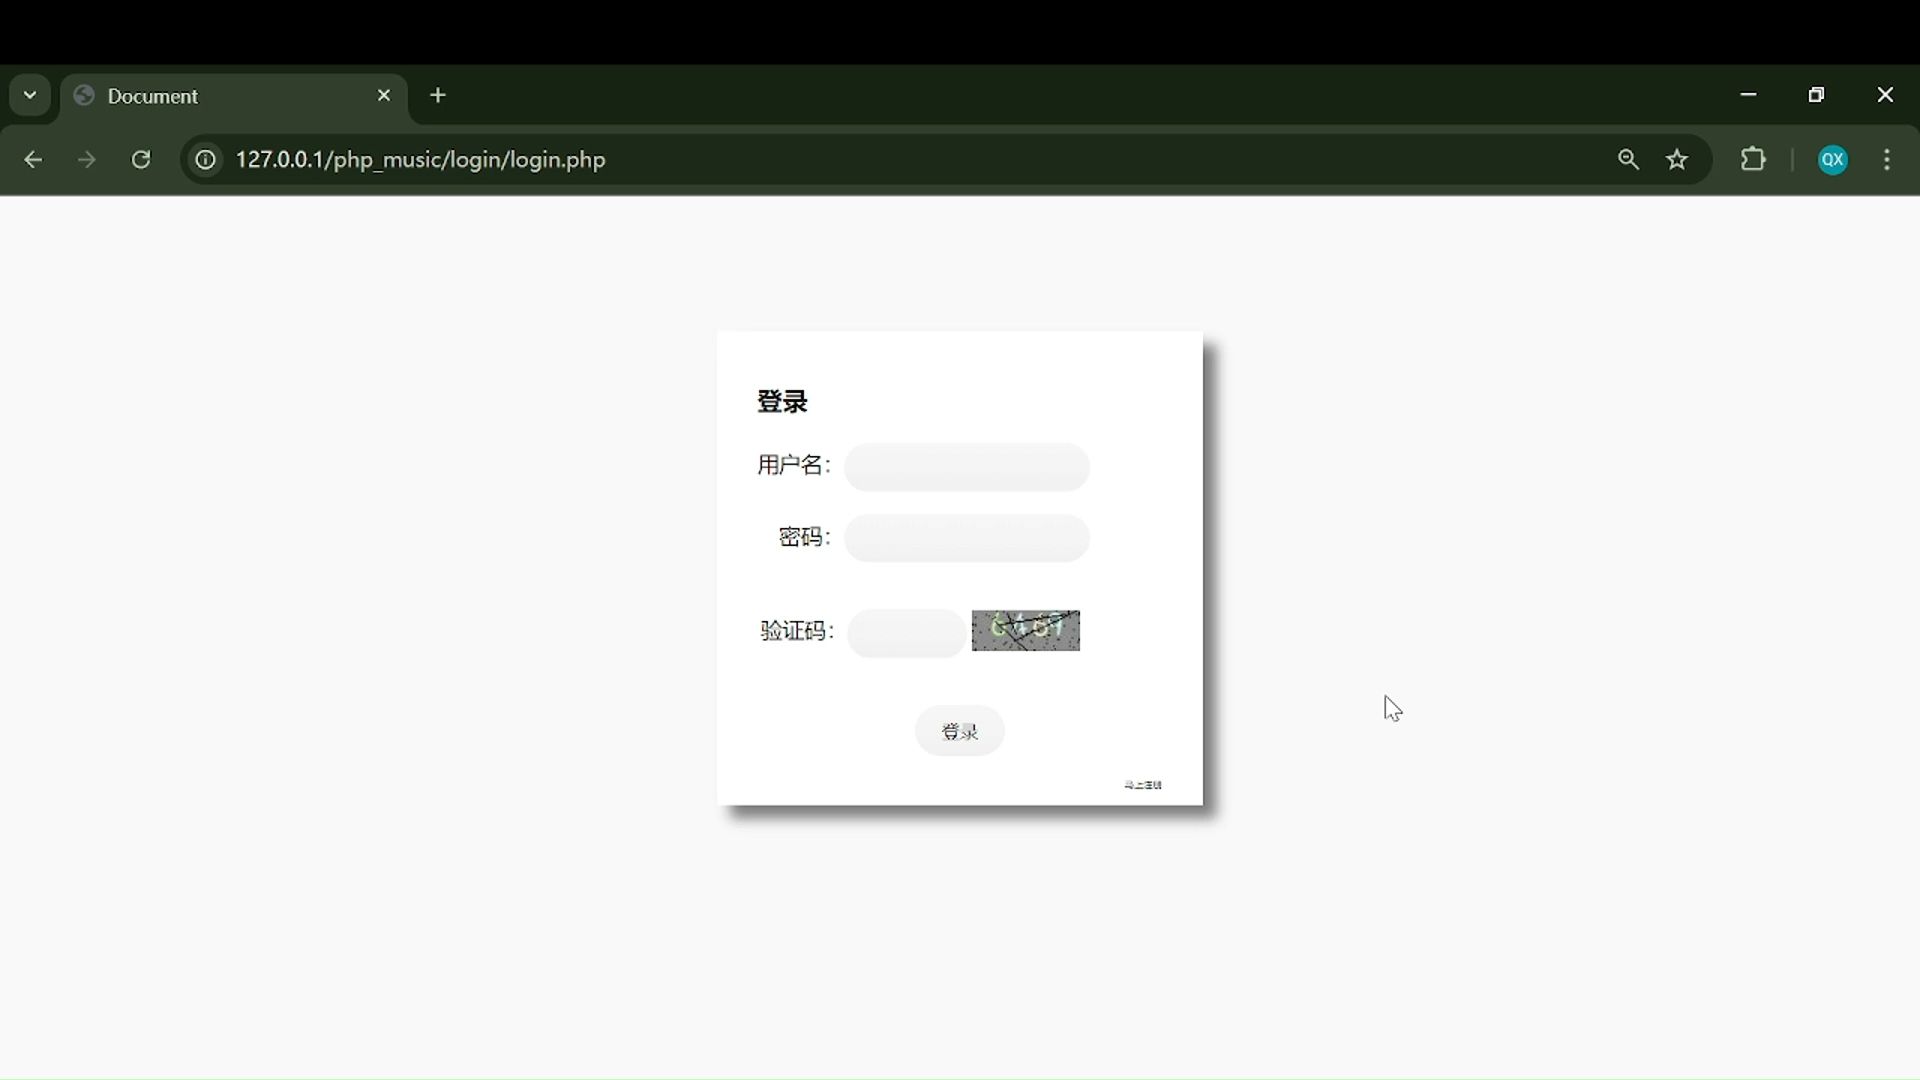Open the QX profile avatar
Image resolution: width=1920 pixels, height=1080 pixels.
click(1832, 160)
